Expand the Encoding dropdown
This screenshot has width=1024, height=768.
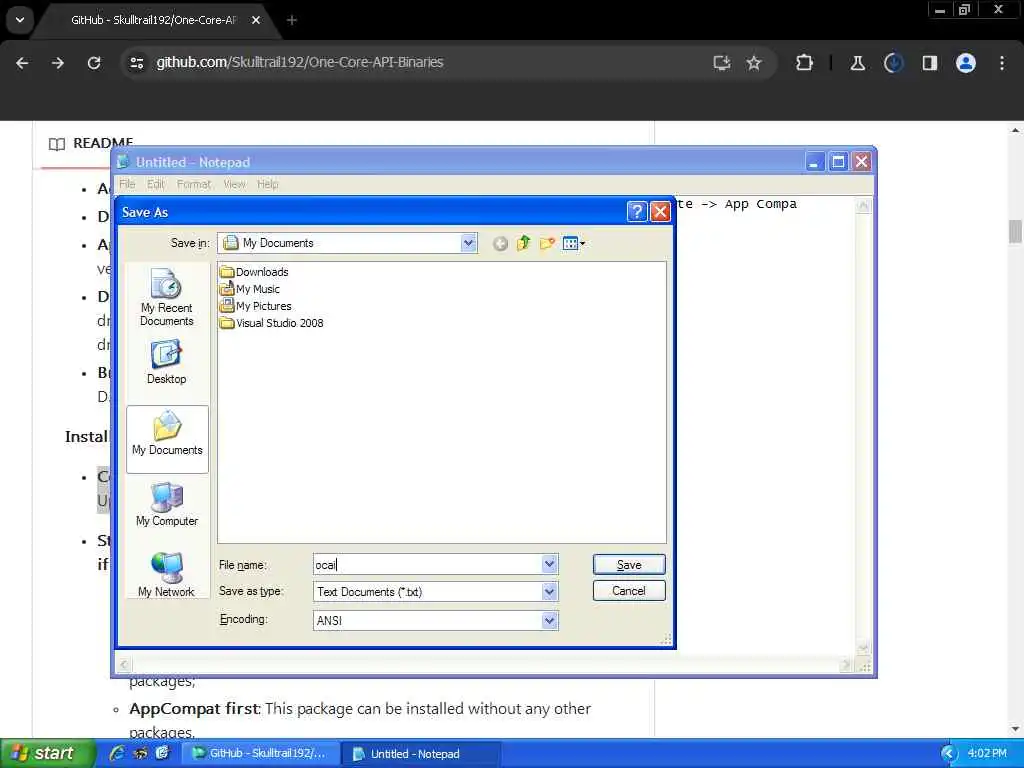click(x=549, y=620)
